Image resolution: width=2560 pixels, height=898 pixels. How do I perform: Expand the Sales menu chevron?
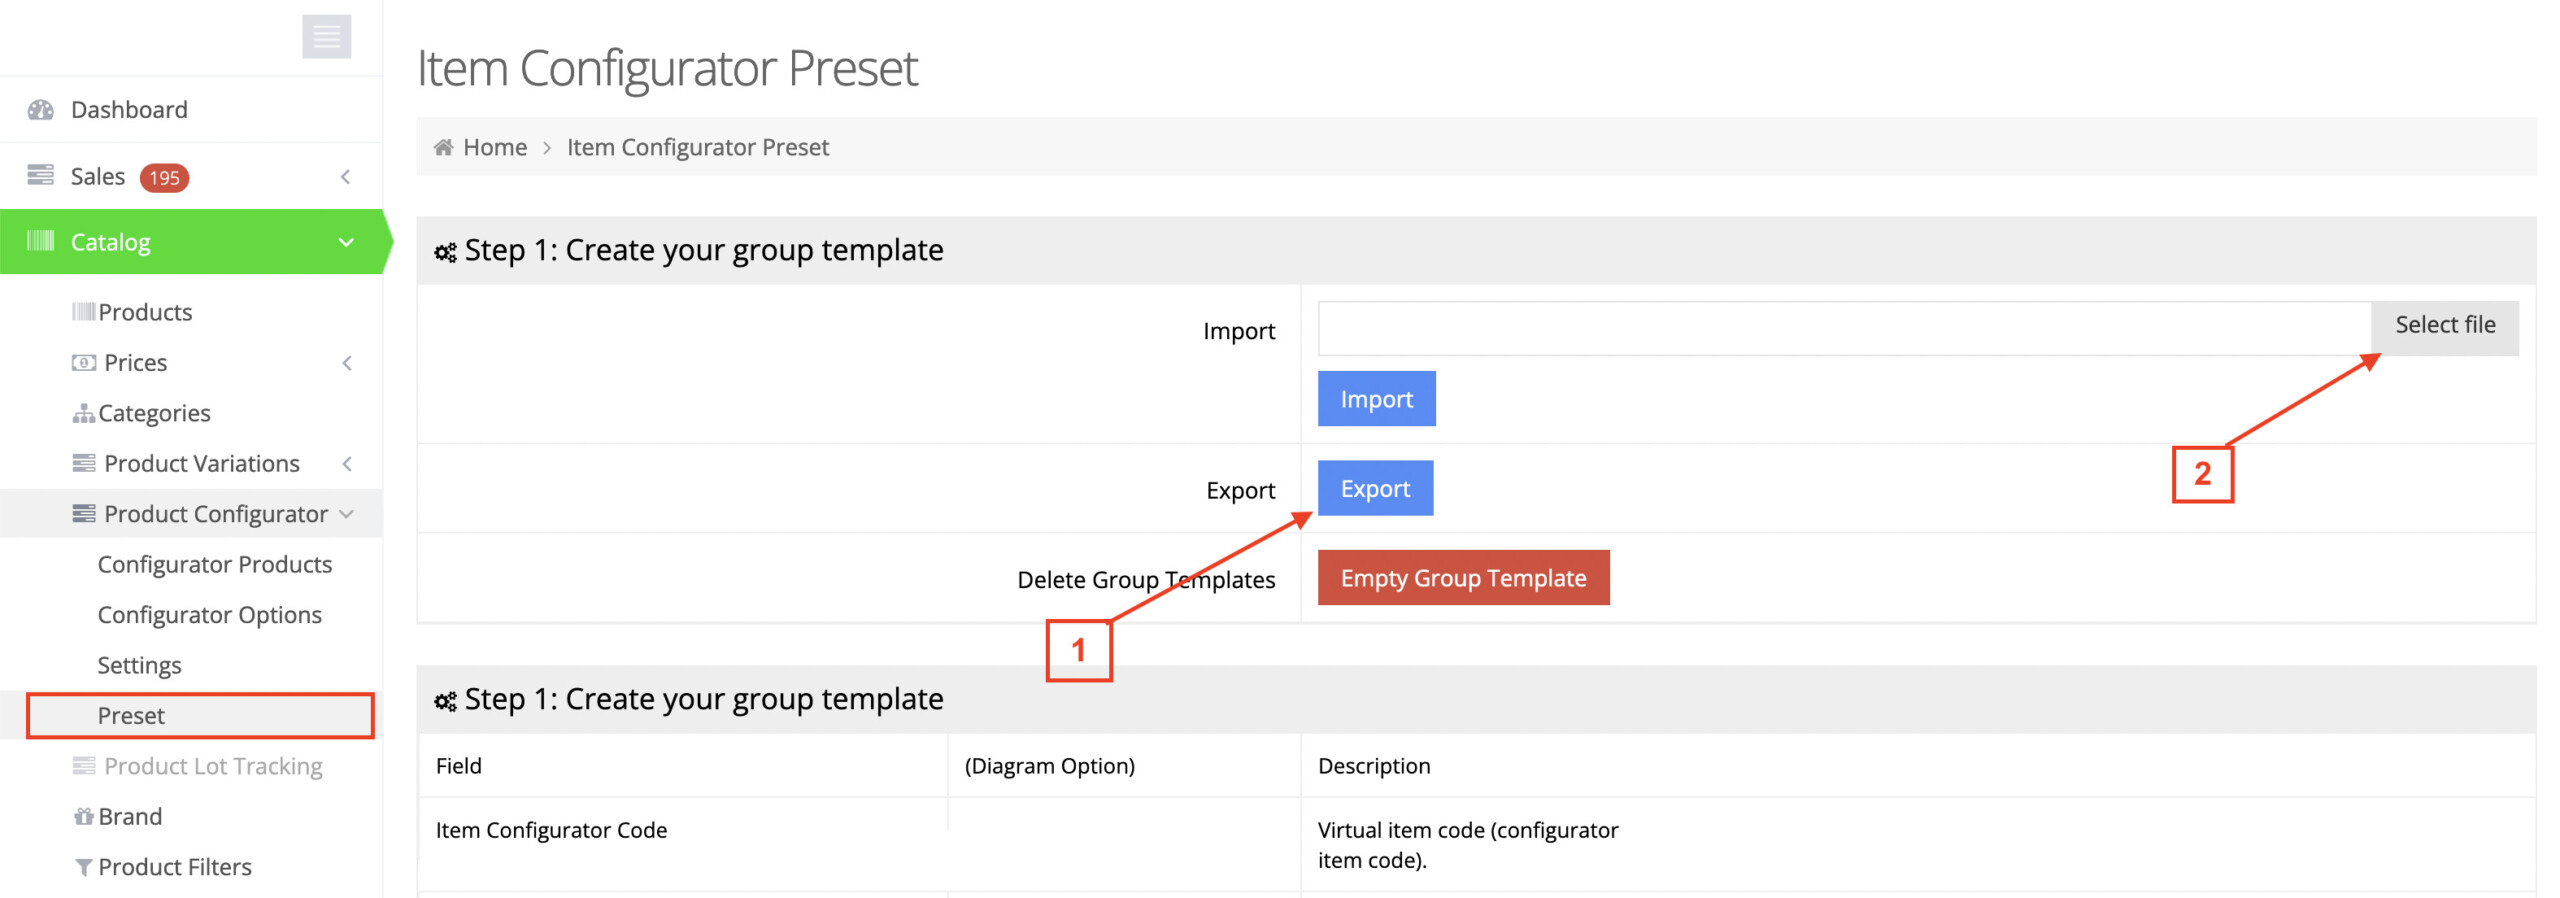(345, 177)
